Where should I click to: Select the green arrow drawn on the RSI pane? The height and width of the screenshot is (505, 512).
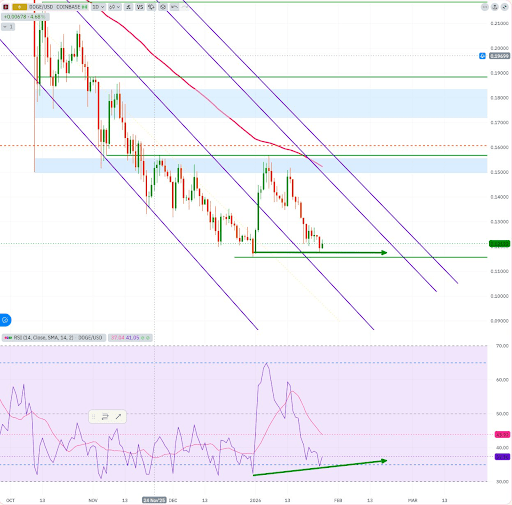click(320, 468)
